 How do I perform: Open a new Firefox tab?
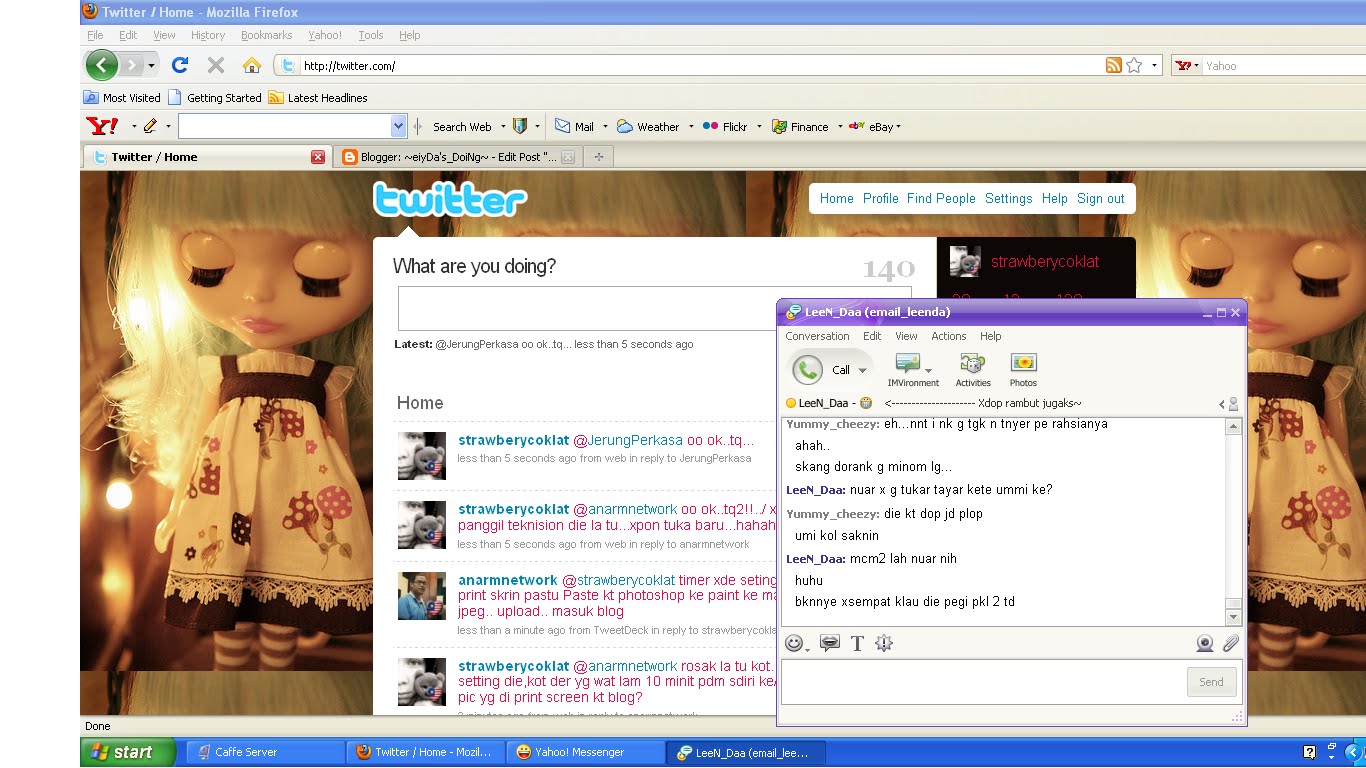coord(599,157)
